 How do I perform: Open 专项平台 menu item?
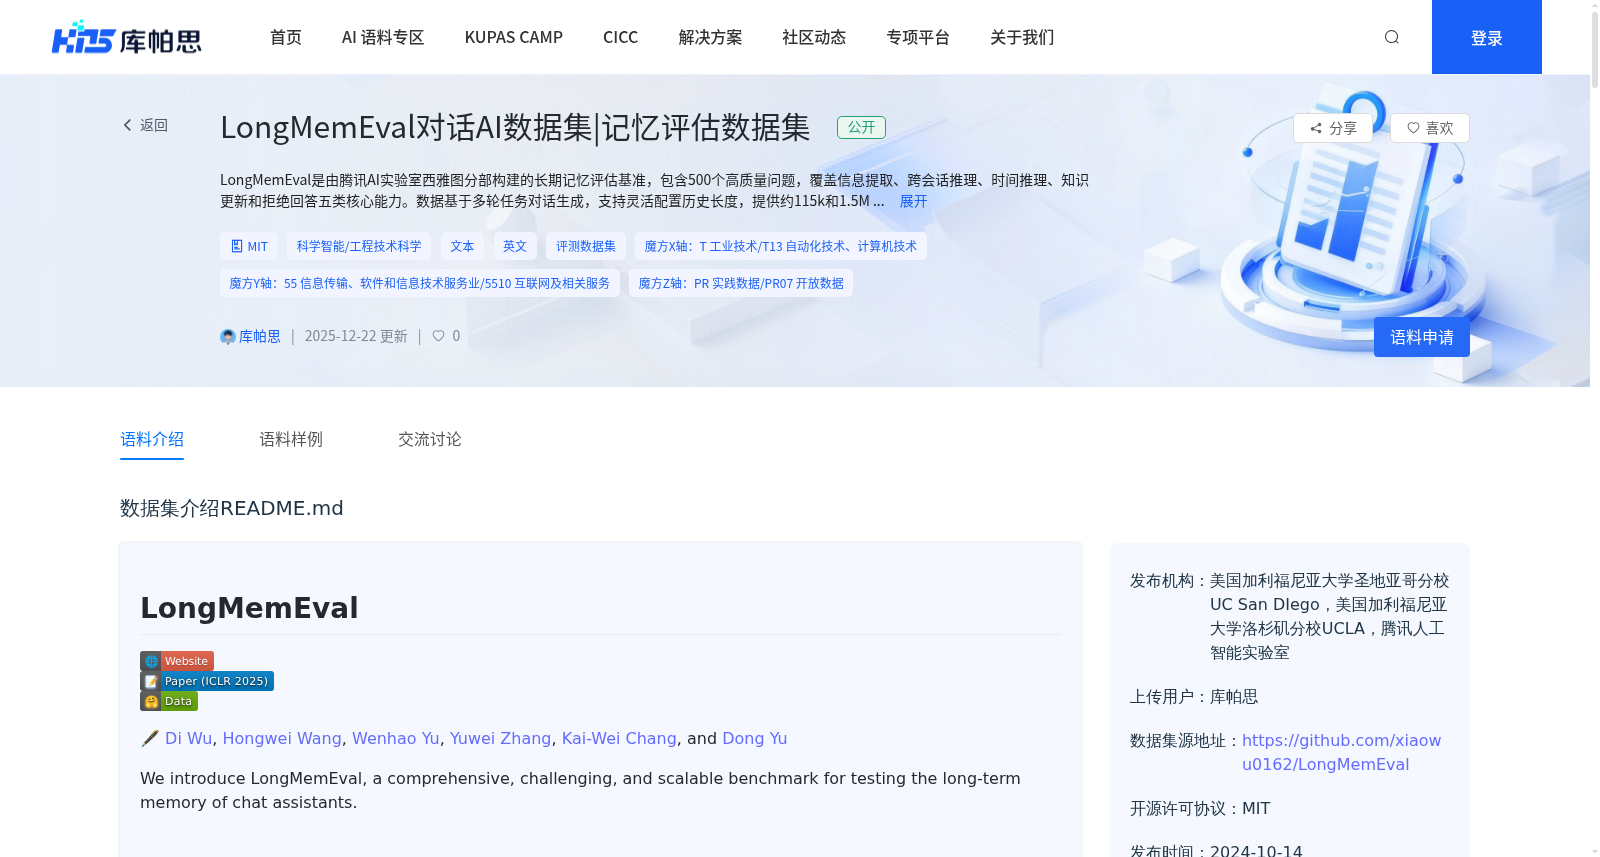(918, 37)
